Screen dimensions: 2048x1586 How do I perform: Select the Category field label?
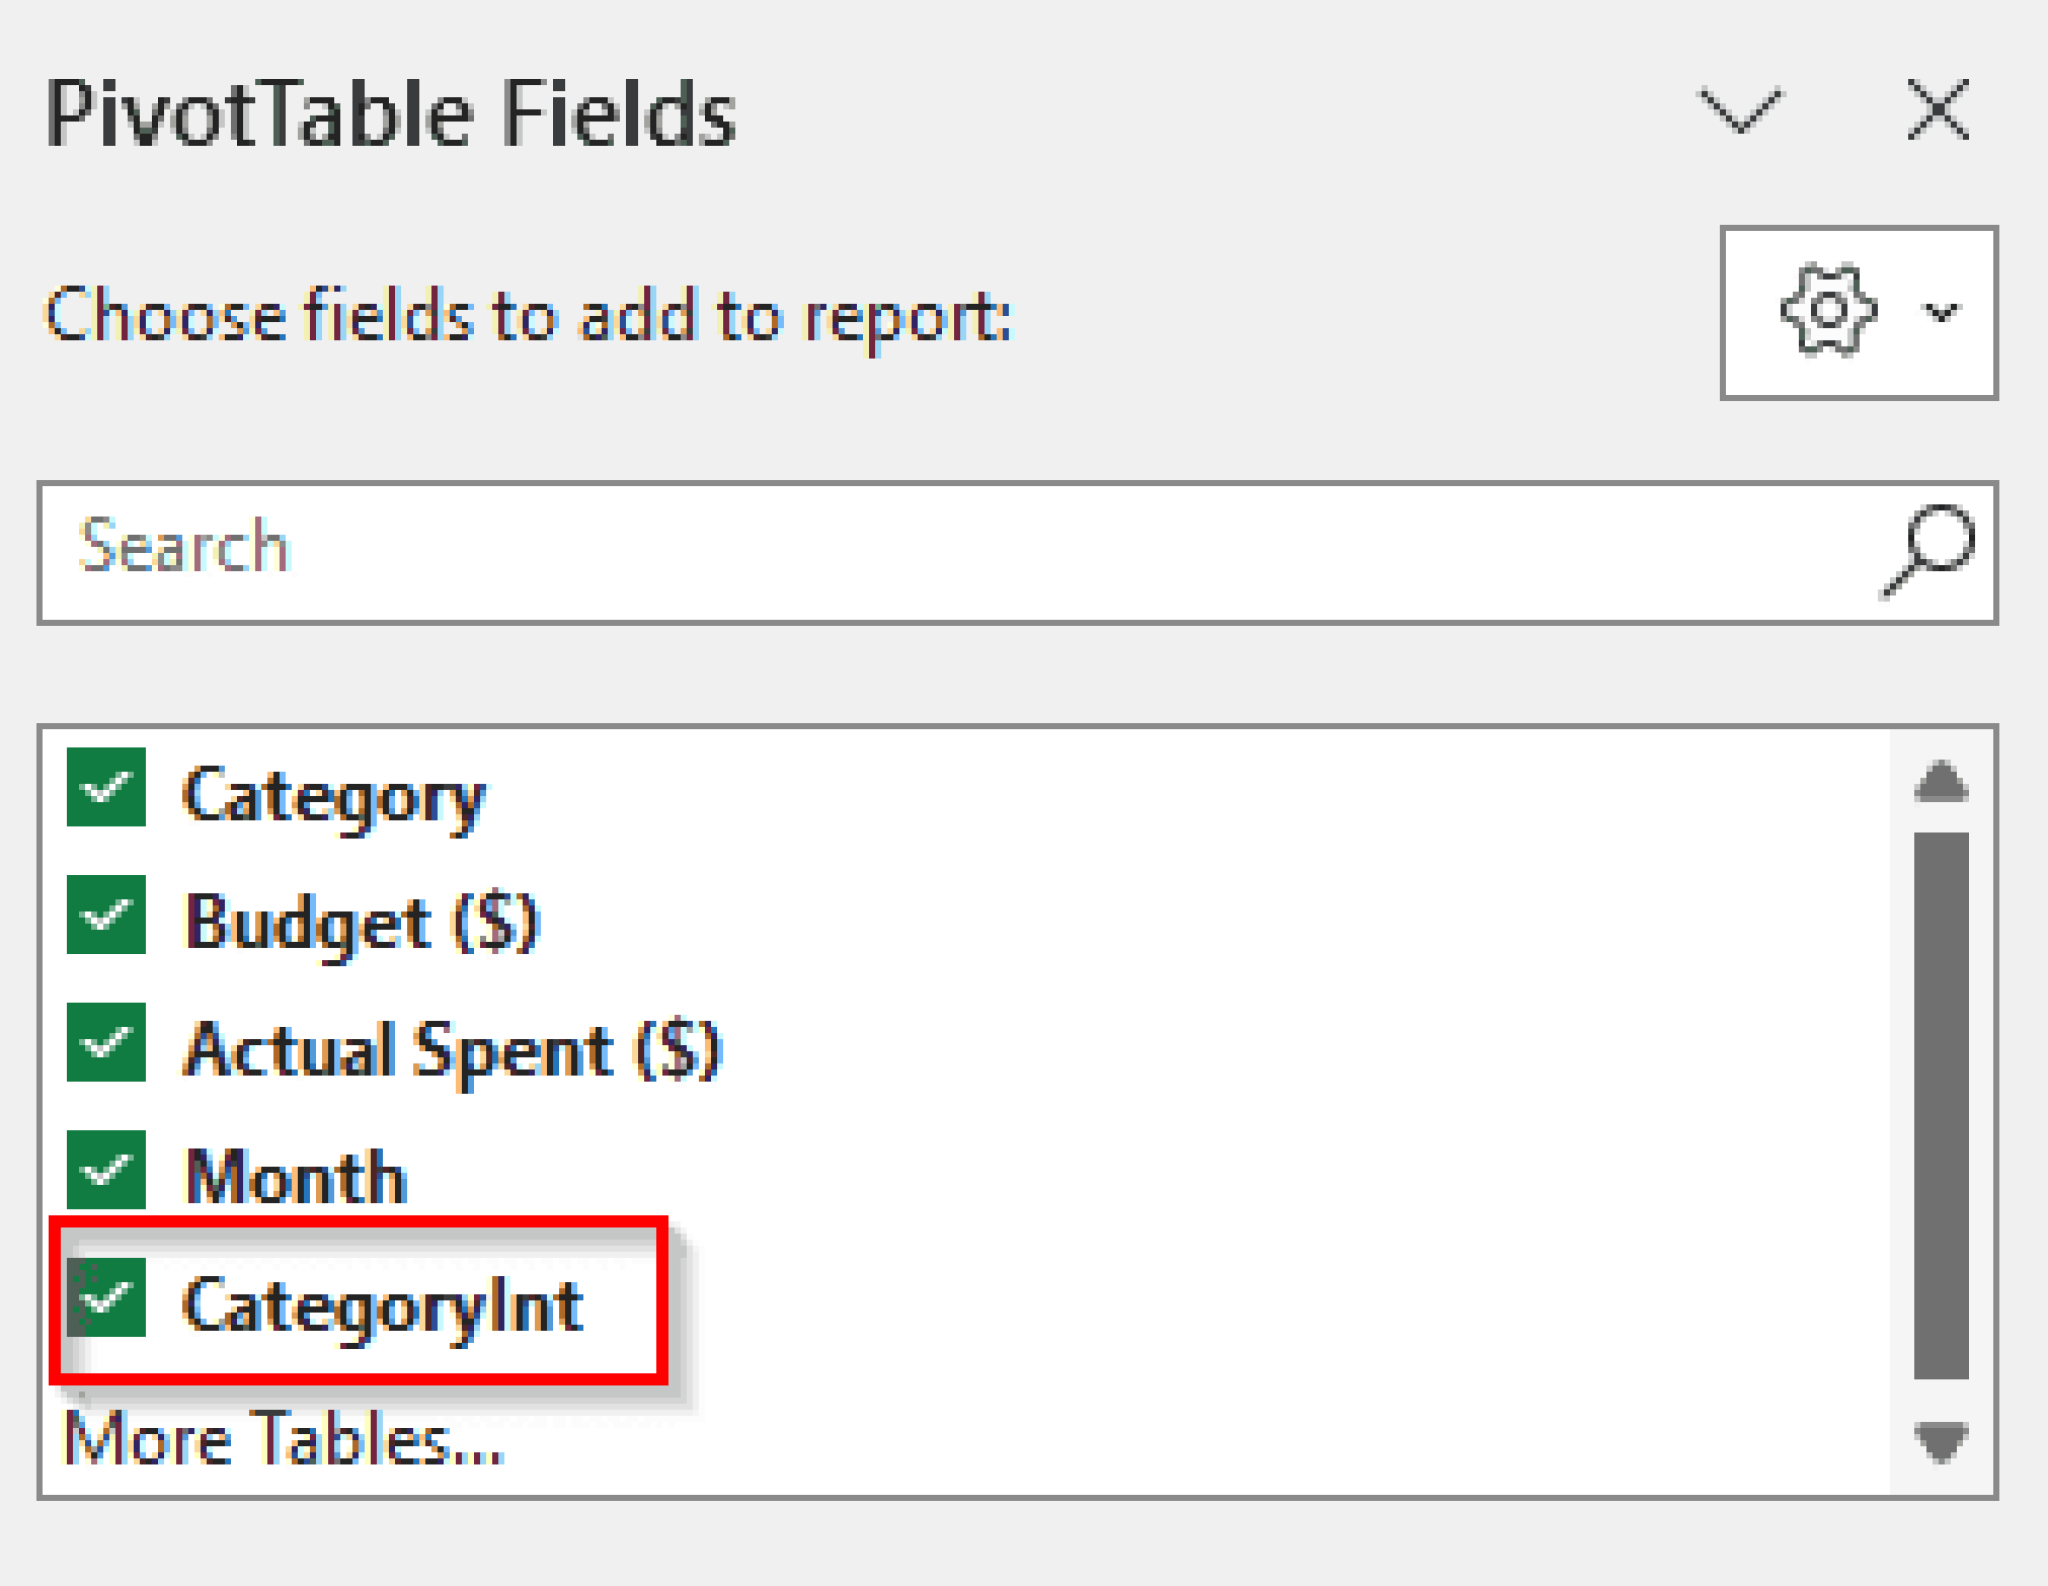(334, 797)
